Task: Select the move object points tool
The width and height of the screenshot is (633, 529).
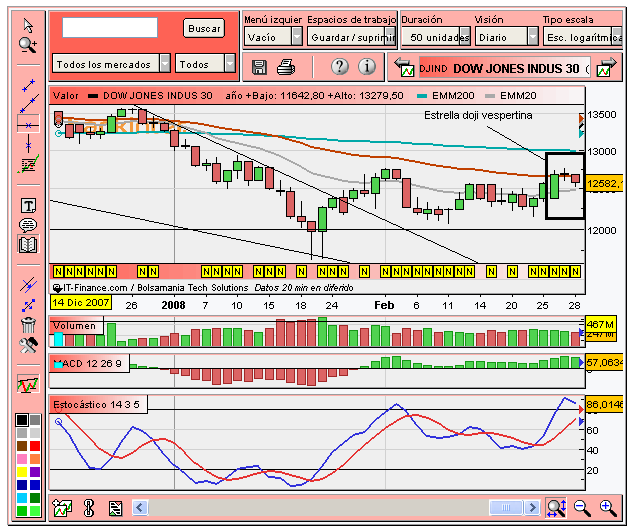Action: 28,305
